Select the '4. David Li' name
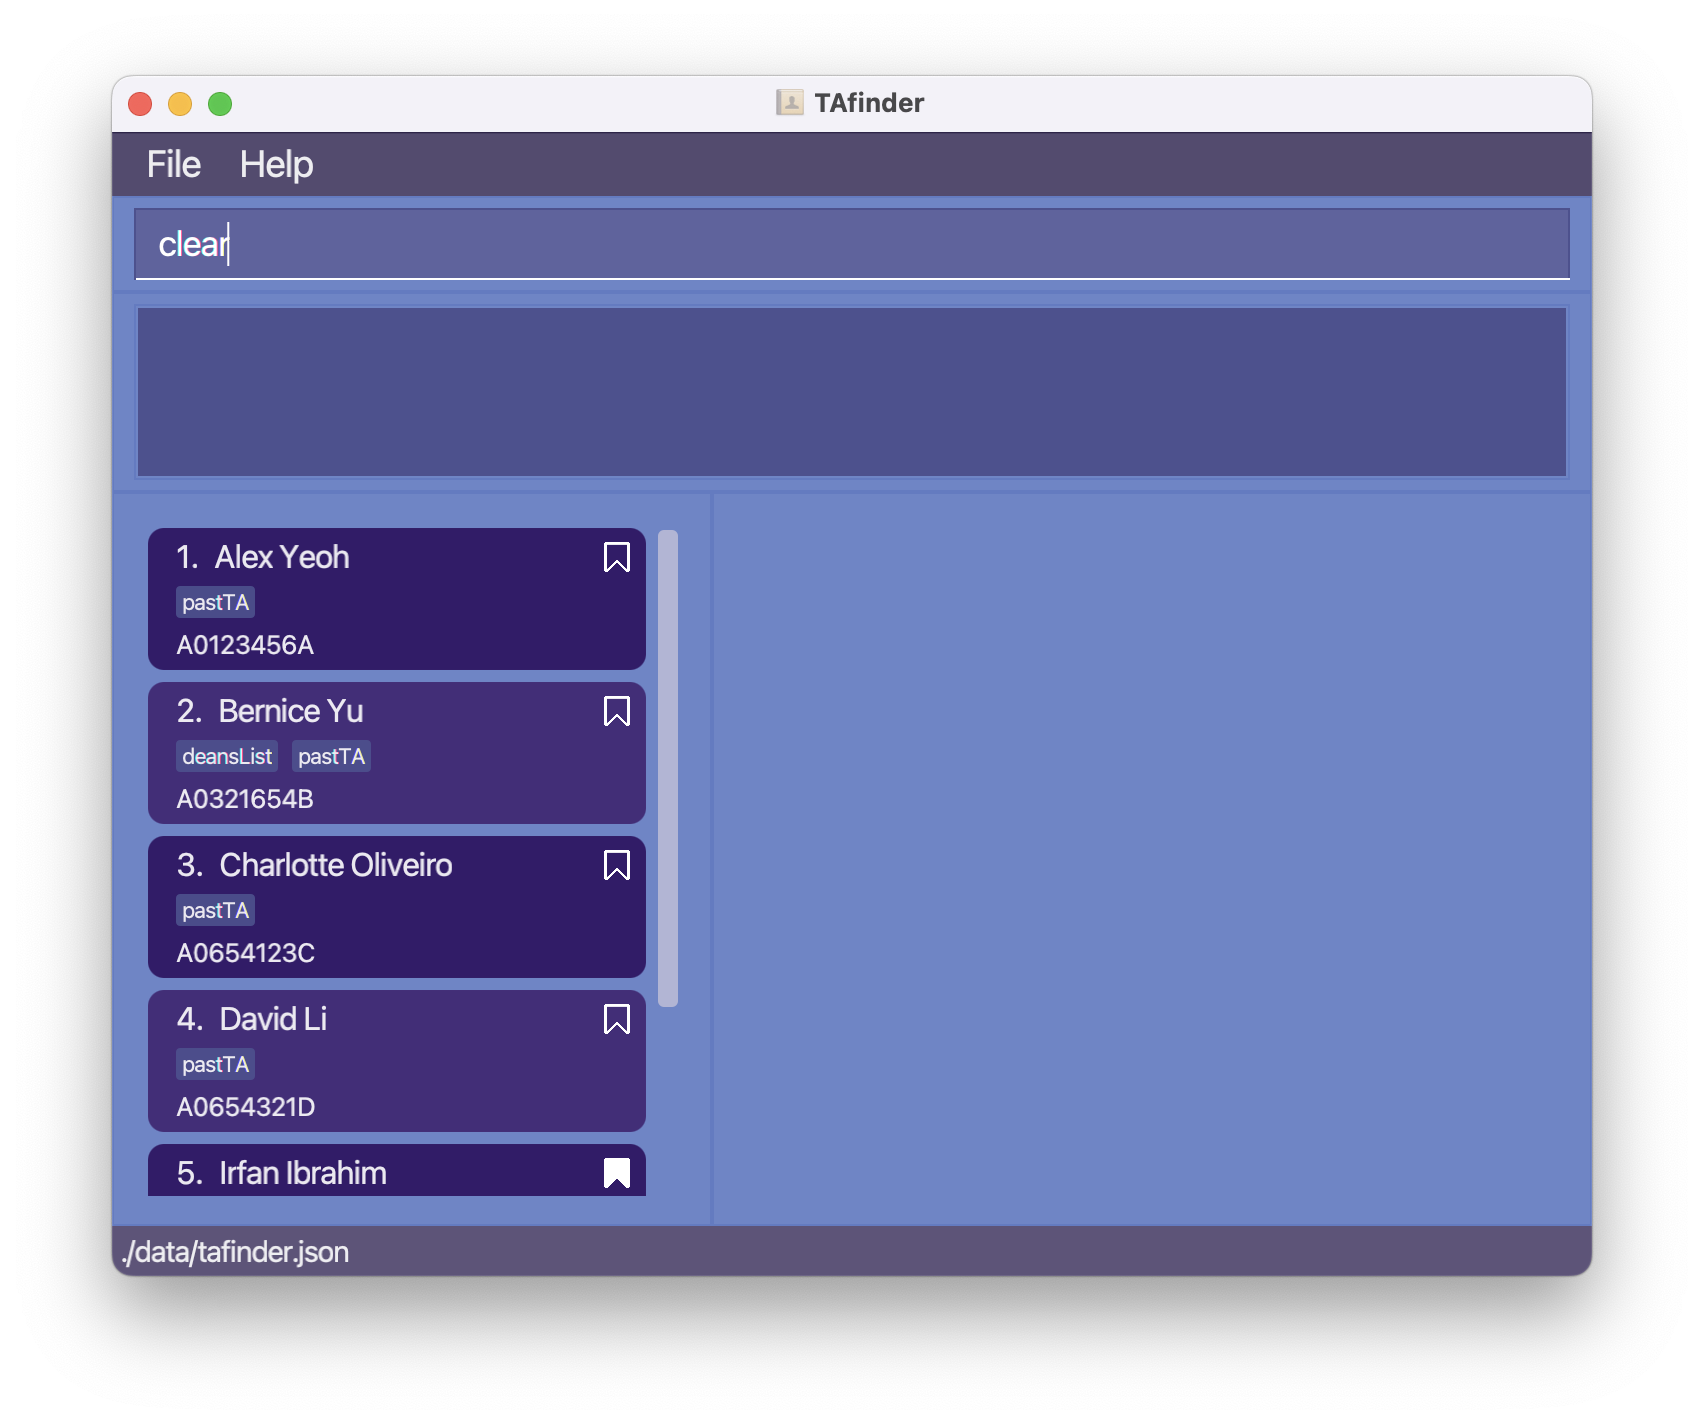The image size is (1704, 1424). (x=252, y=1019)
